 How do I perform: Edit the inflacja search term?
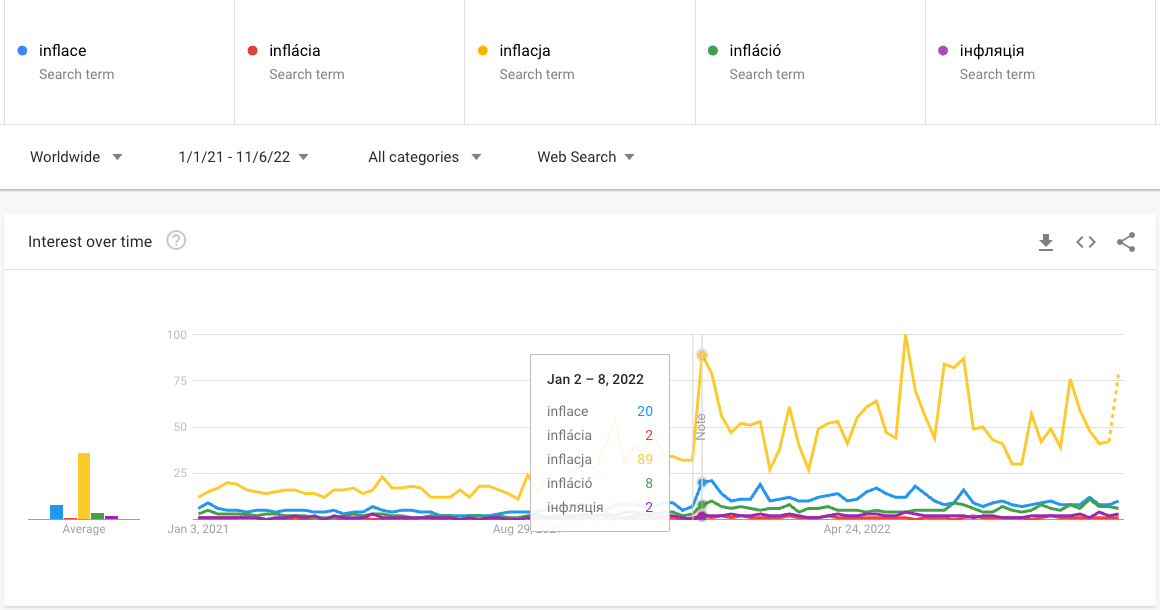point(525,51)
